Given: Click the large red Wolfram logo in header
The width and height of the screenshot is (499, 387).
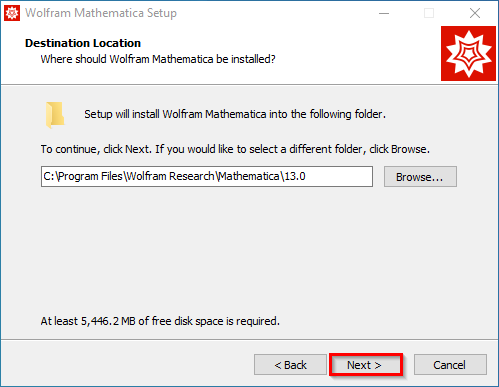Looking at the screenshot, I should point(468,53).
